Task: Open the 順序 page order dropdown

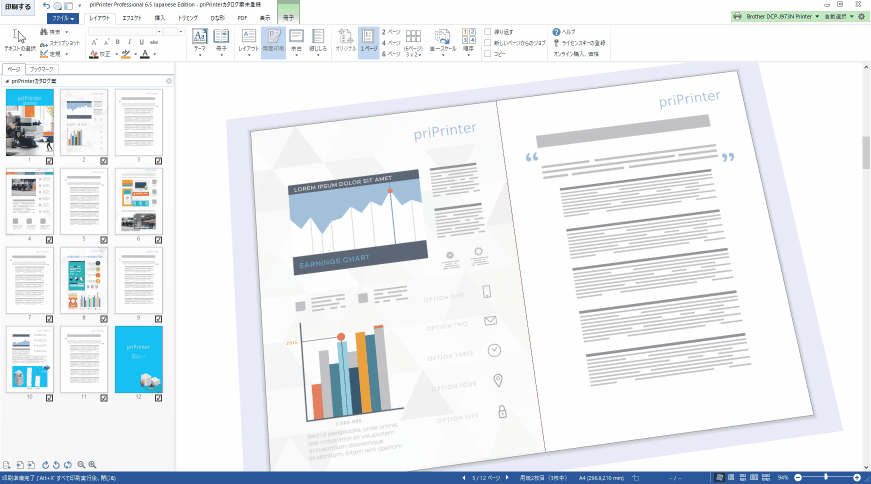Action: pos(469,42)
